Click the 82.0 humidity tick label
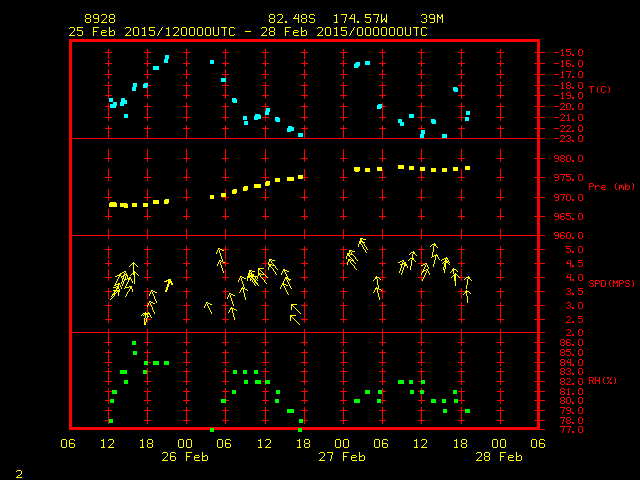This screenshot has width=640, height=480. tap(571, 382)
